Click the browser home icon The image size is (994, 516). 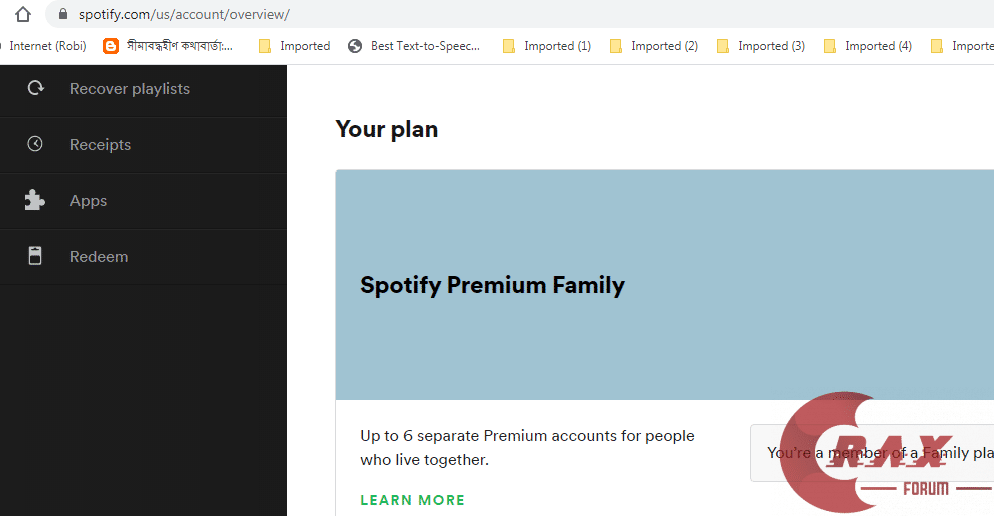coord(23,14)
